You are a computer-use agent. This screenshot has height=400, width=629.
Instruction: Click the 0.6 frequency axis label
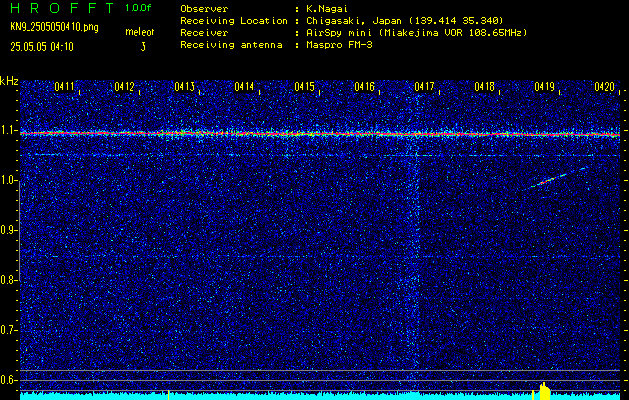(8, 380)
